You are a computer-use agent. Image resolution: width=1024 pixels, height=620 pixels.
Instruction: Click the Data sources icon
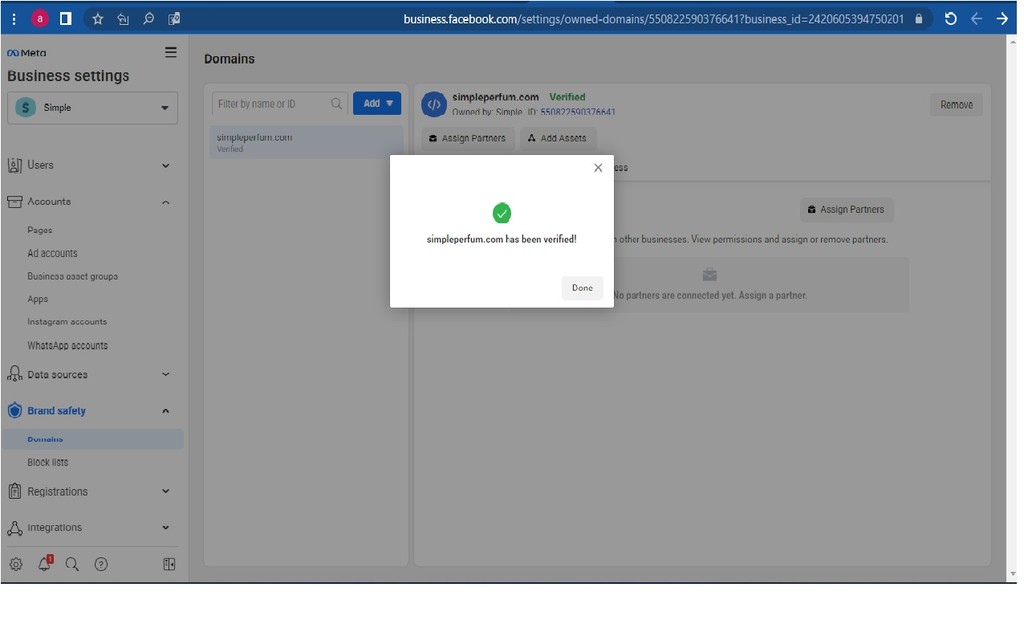14,376
